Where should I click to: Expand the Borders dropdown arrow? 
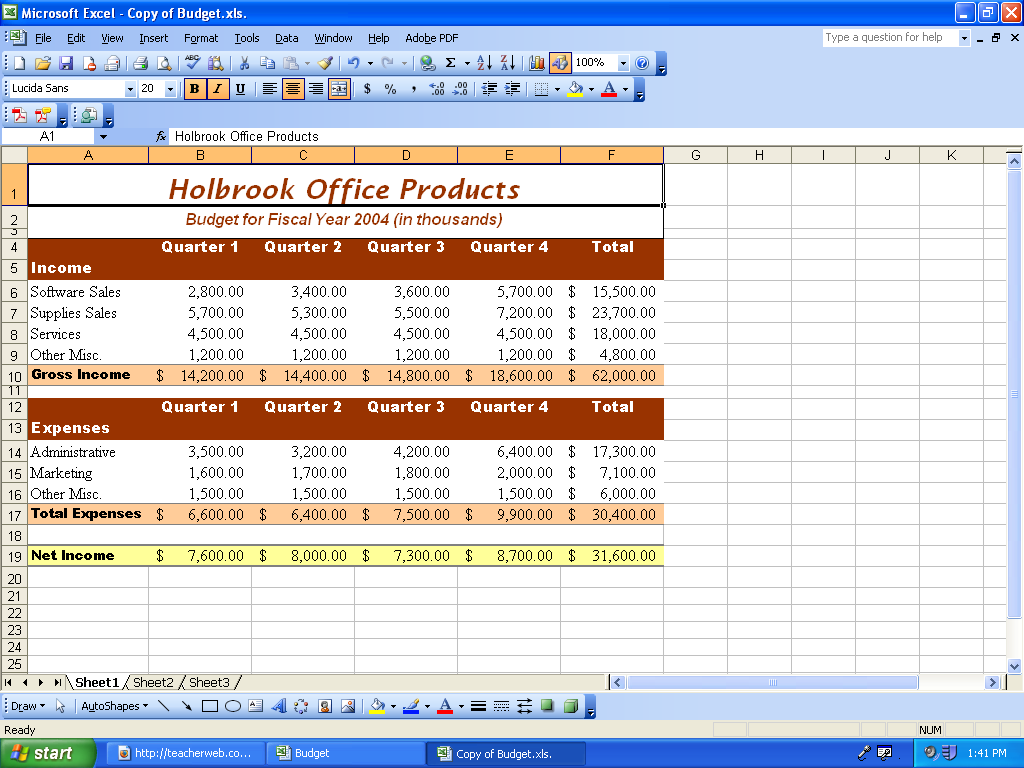click(x=557, y=89)
